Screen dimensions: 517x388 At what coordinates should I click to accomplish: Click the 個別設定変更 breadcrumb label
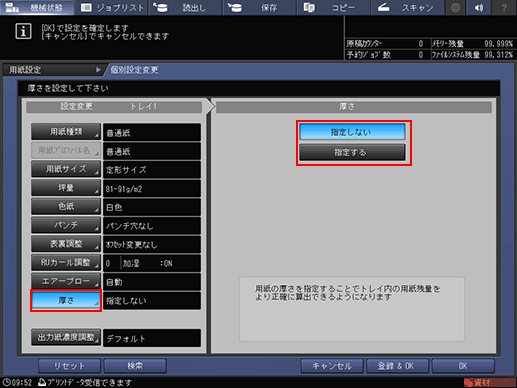click(134, 70)
